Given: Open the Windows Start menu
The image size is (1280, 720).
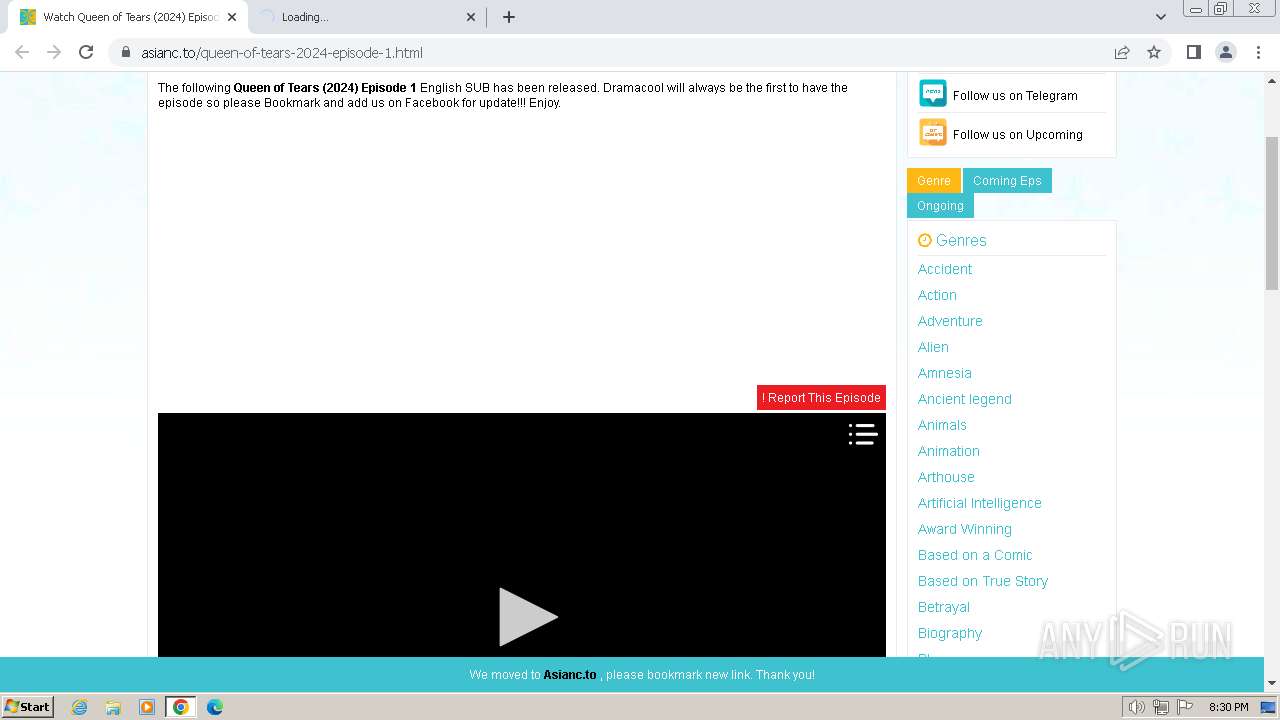Looking at the screenshot, I should tap(27, 707).
